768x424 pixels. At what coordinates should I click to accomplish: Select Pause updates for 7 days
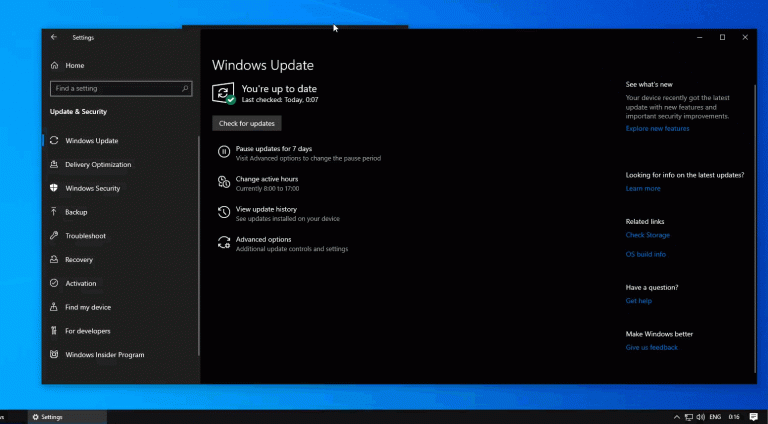click(274, 148)
